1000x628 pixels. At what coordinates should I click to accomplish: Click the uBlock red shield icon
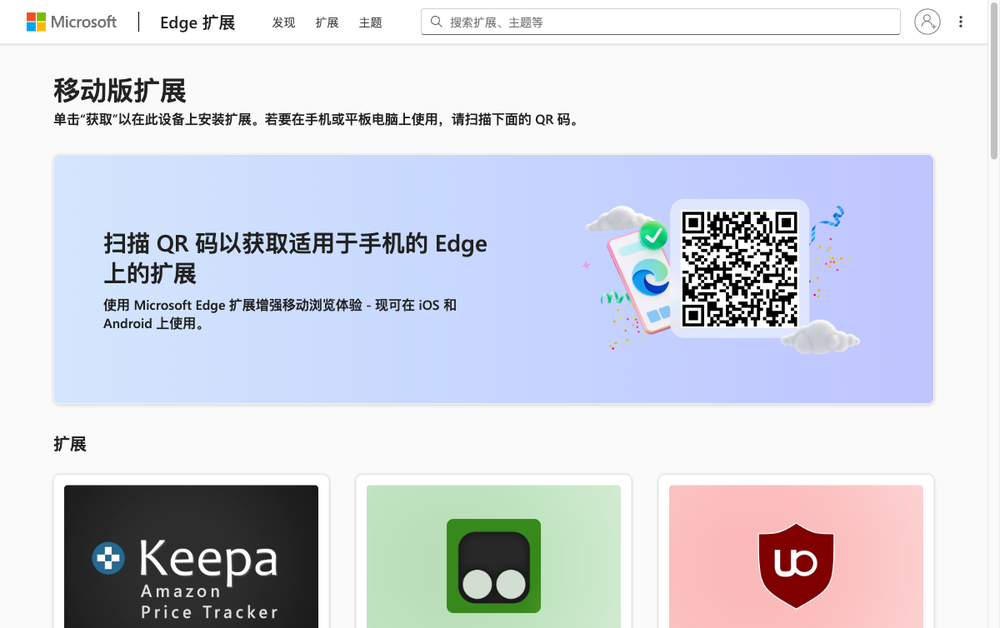tap(796, 566)
